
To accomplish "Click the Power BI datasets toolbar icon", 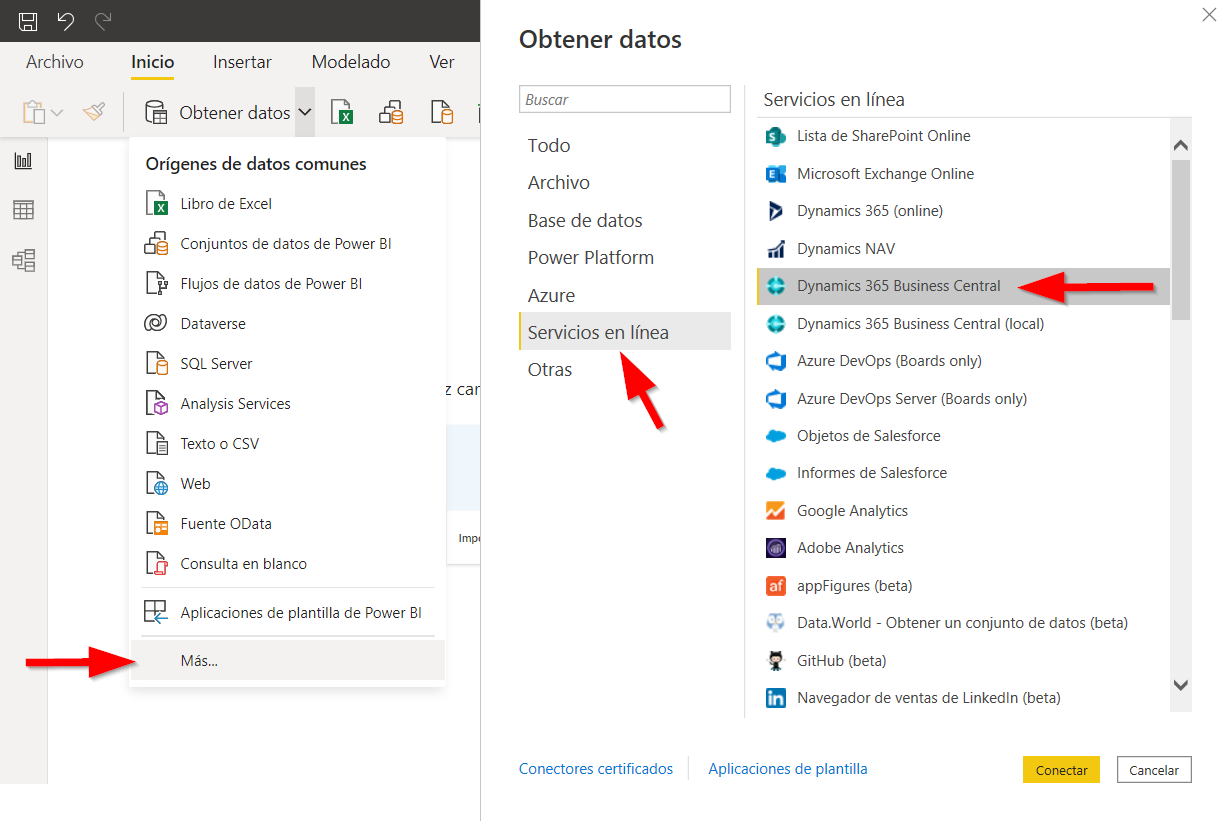I will pos(391,112).
